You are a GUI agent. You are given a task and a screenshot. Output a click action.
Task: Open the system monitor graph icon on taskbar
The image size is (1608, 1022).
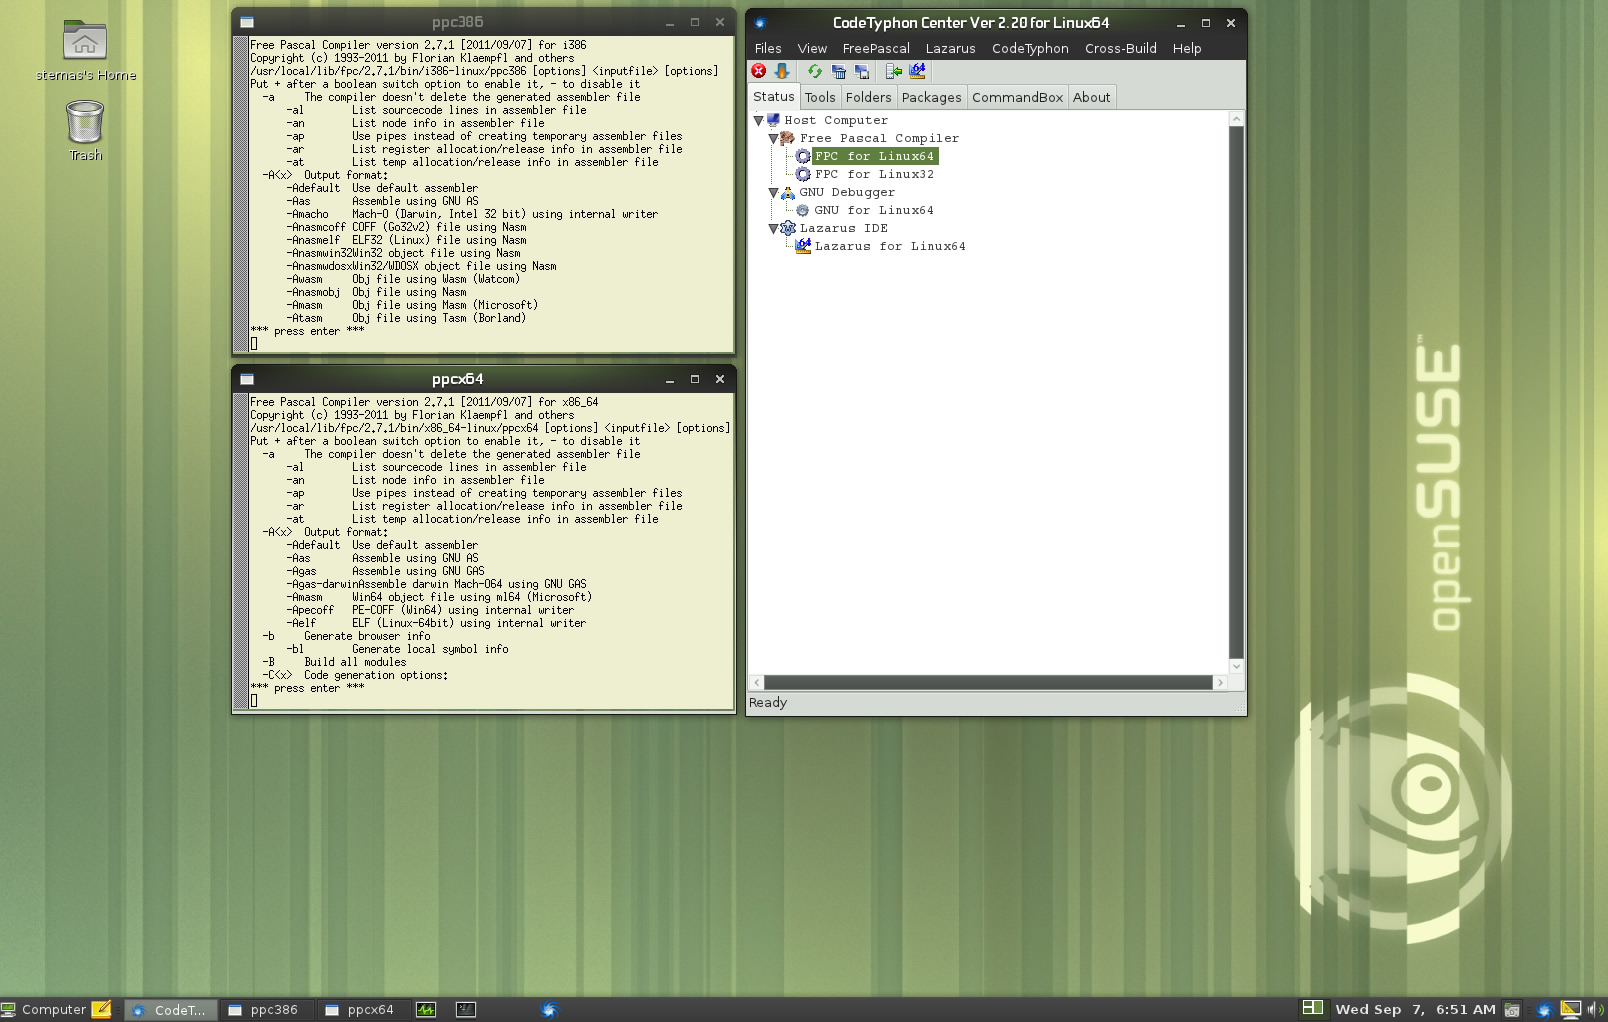pyautogui.click(x=426, y=1009)
